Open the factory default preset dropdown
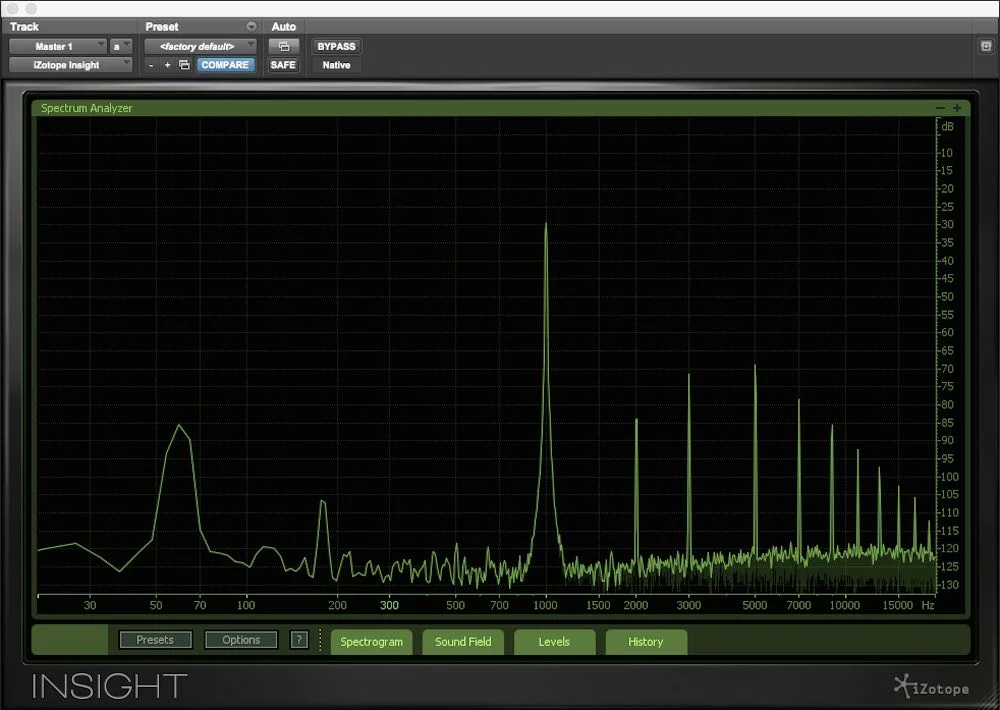This screenshot has height=710, width=1000. [200, 46]
